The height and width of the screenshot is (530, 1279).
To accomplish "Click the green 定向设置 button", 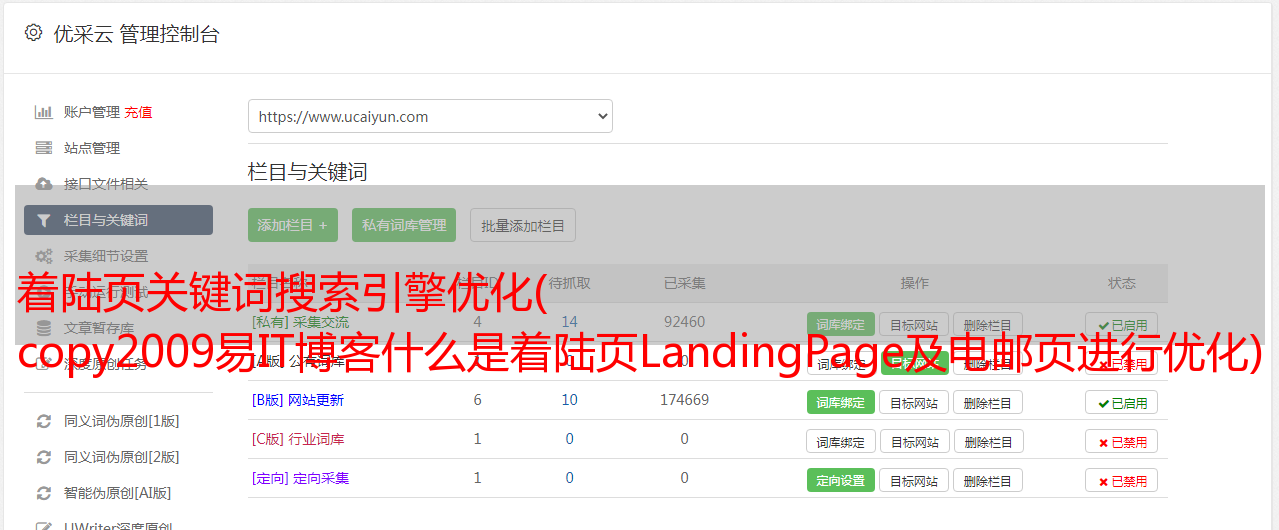I will (x=840, y=480).
